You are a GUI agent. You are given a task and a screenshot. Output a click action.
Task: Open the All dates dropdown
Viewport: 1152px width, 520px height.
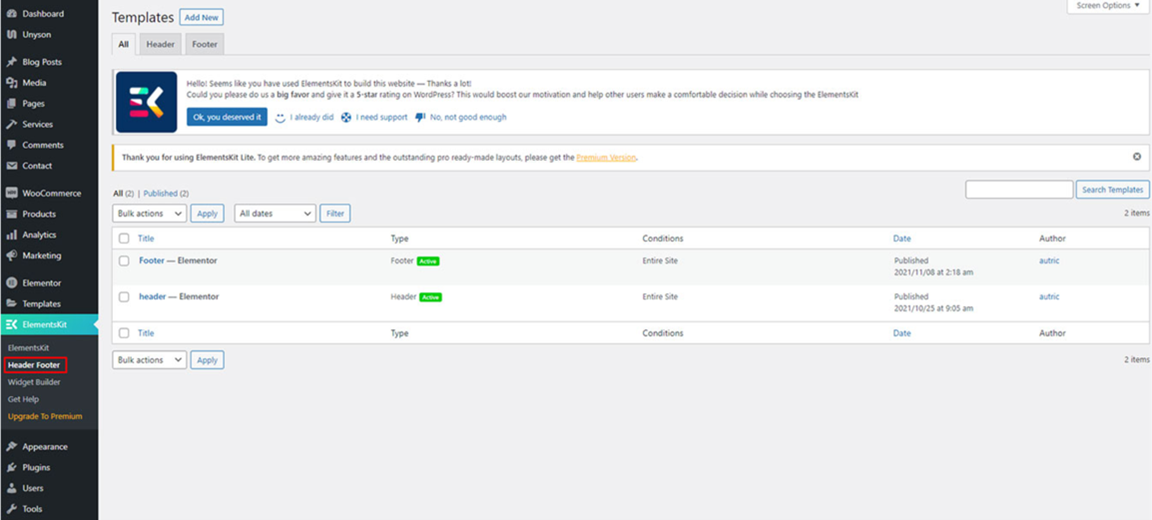click(x=275, y=214)
